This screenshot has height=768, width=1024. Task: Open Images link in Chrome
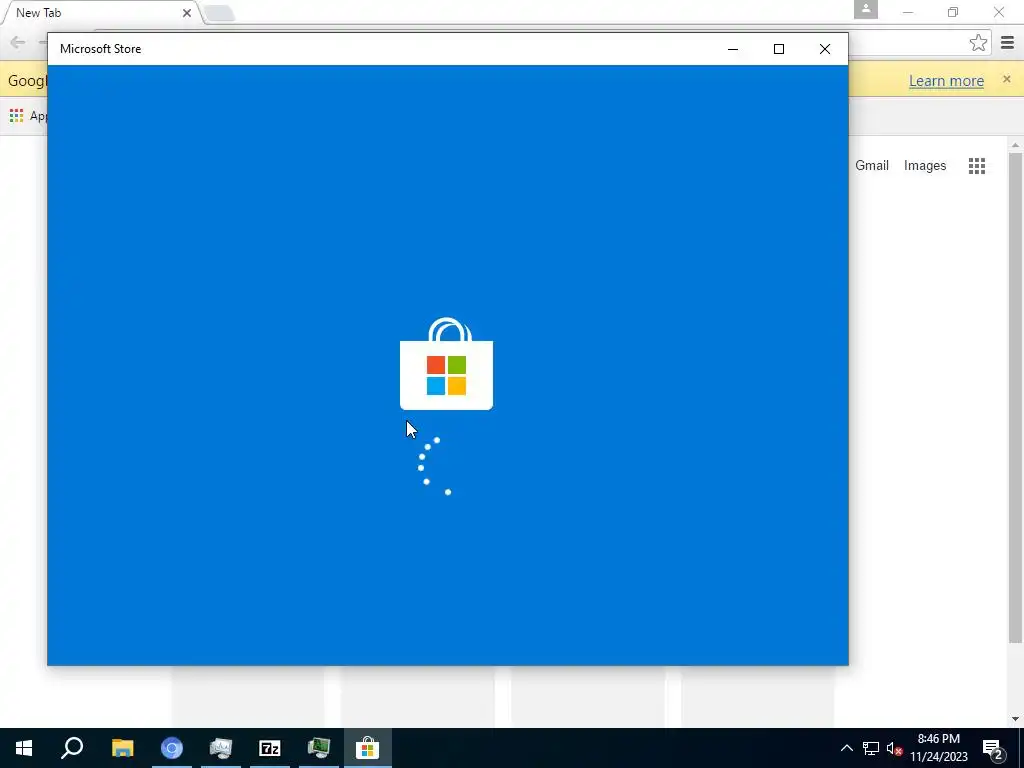[x=925, y=165]
